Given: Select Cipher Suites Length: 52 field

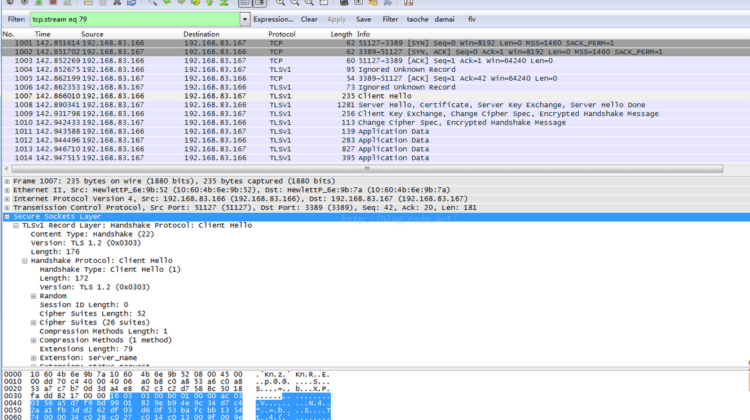Looking at the screenshot, I should tap(92, 314).
